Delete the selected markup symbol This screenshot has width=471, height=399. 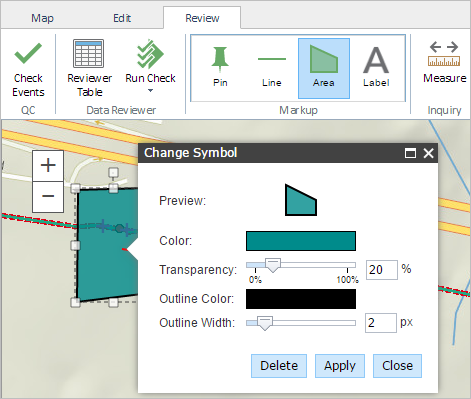click(279, 366)
